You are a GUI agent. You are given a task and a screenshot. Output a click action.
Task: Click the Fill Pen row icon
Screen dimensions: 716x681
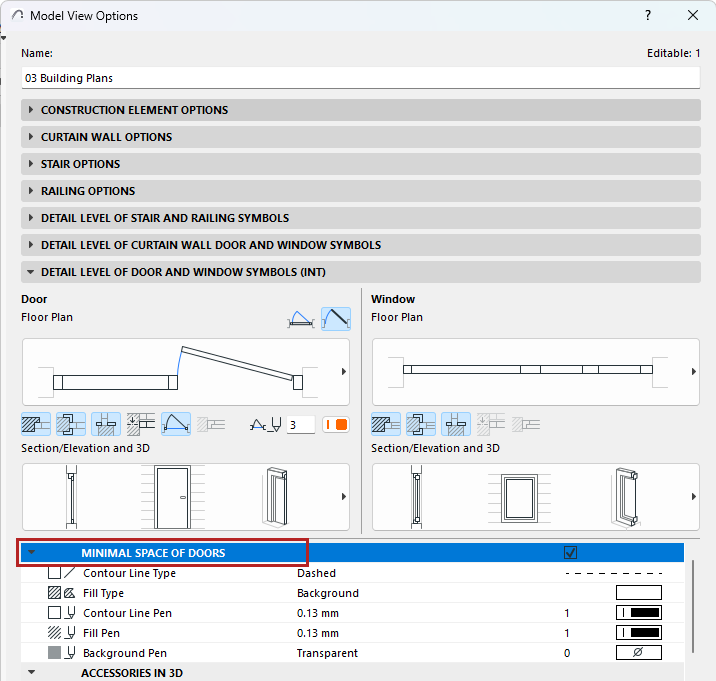tap(61, 633)
